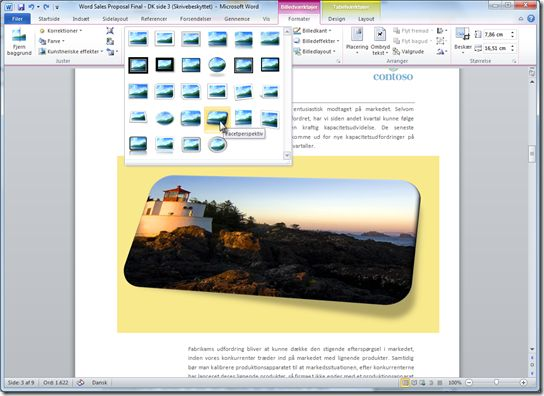
Task: Click the zoom in plus button
Action: pyautogui.click(x=523, y=382)
